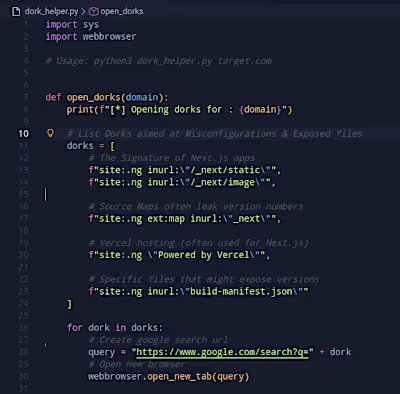Click the print 'Opening dorks for' line
400x394 pixels.
[x=179, y=110]
